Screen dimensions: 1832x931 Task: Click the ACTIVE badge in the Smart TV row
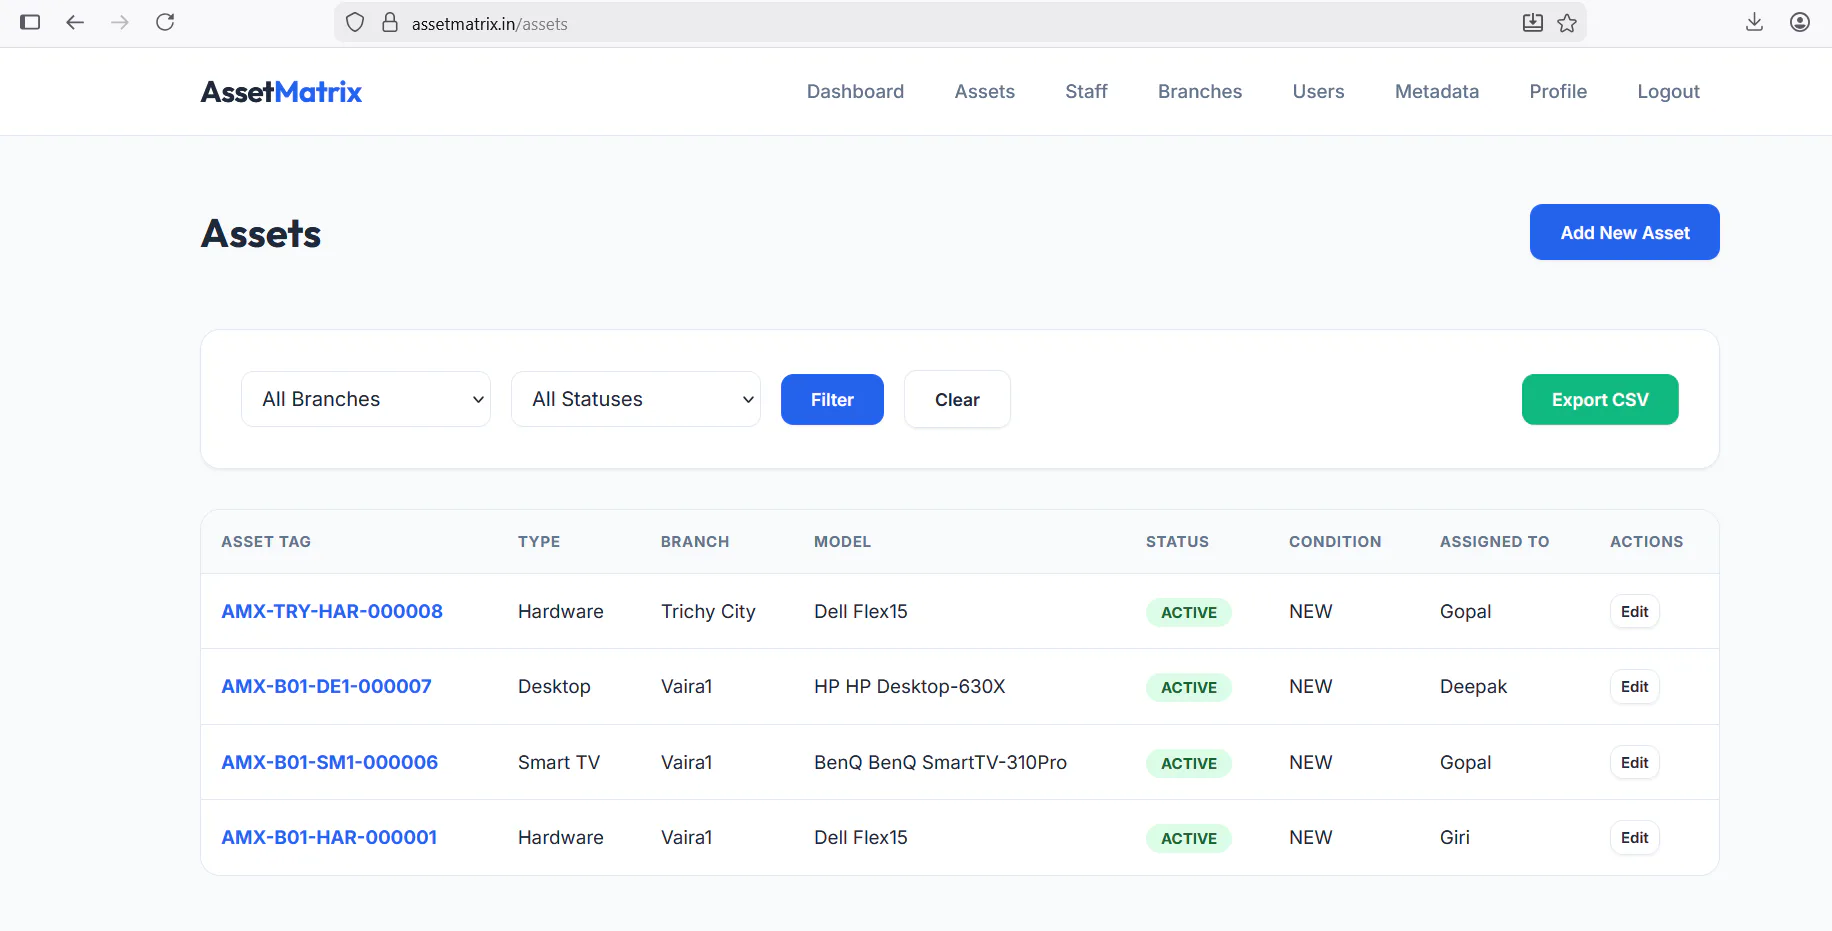(1188, 763)
